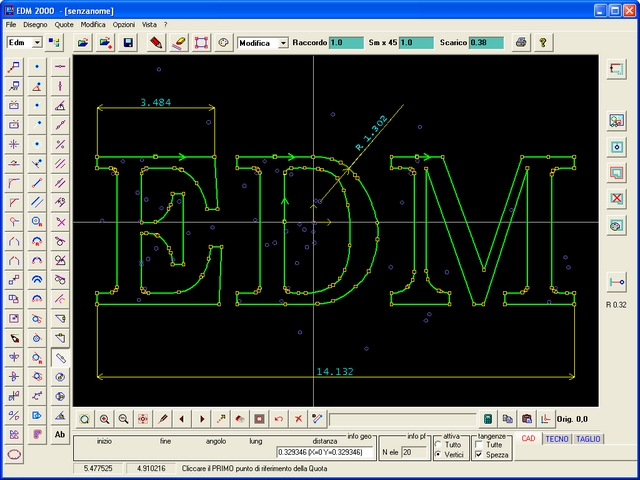This screenshot has width=640, height=480.
Task: Click the right black arrow icon
Action: (x=202, y=419)
